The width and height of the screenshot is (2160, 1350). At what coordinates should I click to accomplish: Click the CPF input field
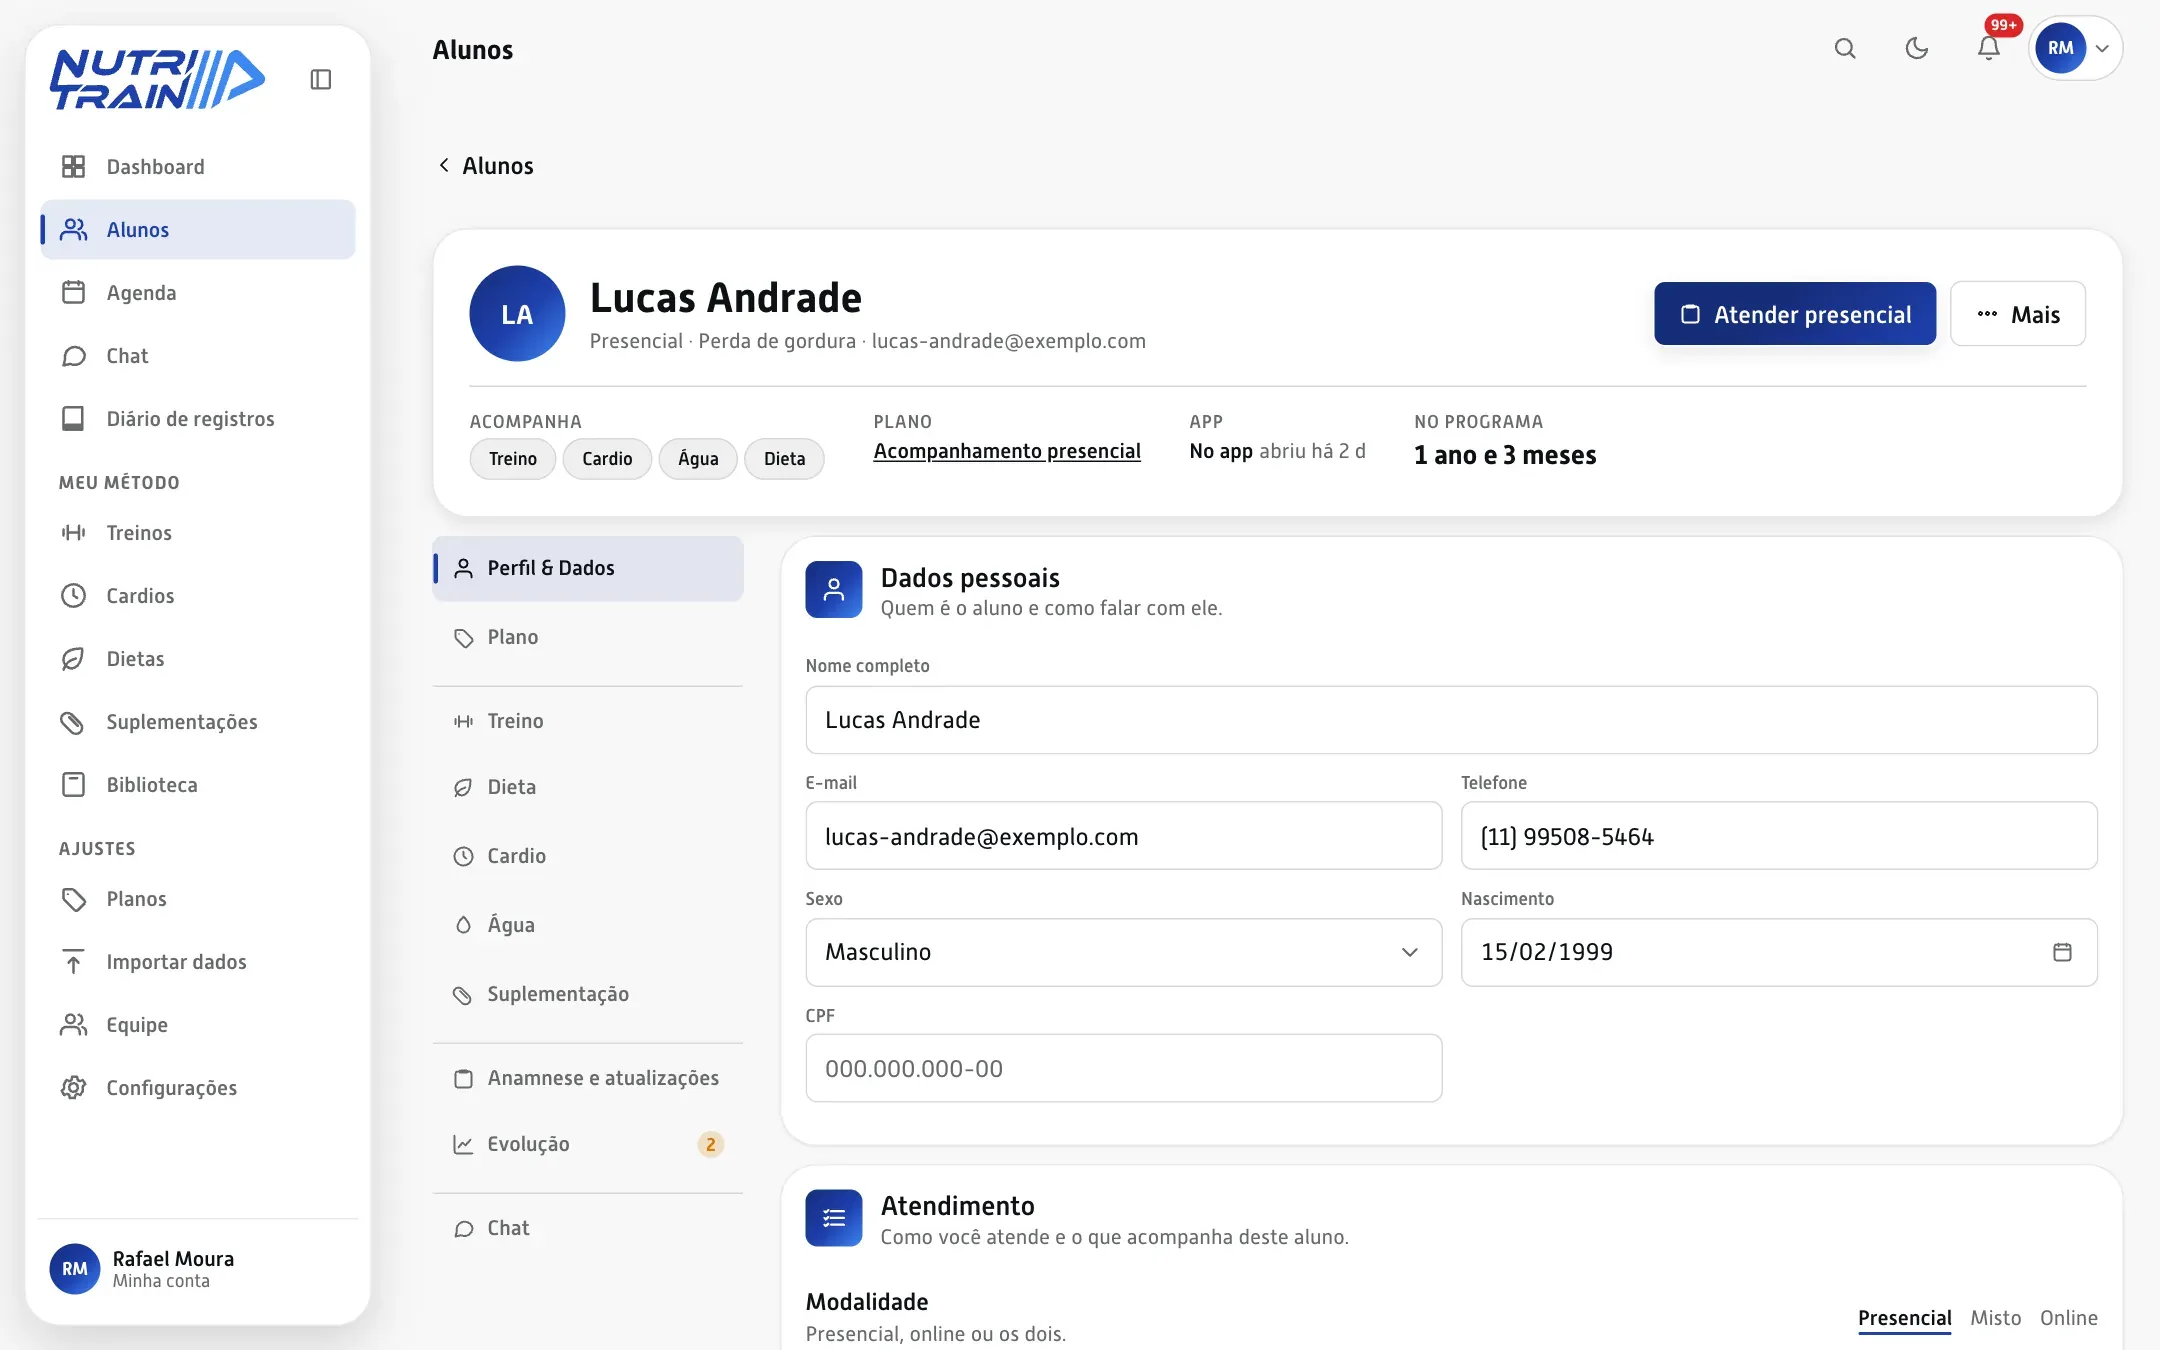(x=1124, y=1068)
